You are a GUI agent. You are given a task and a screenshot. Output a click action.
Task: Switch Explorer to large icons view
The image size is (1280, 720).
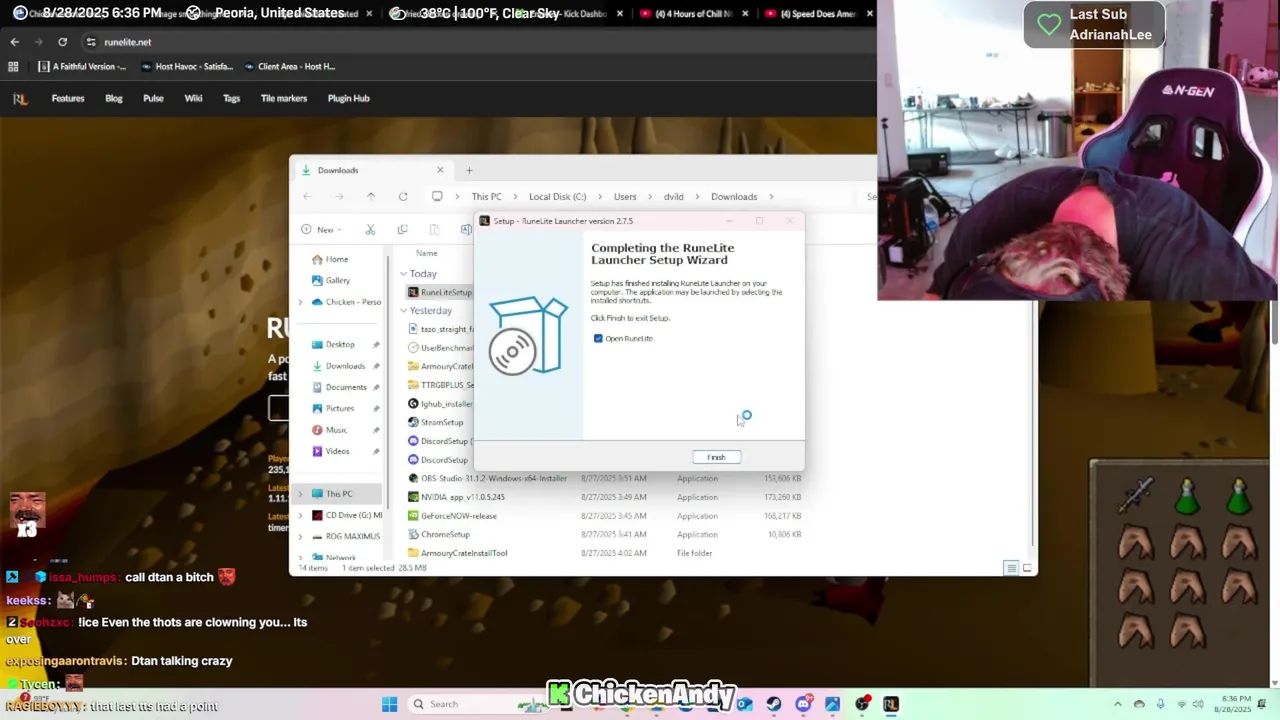click(x=1027, y=568)
